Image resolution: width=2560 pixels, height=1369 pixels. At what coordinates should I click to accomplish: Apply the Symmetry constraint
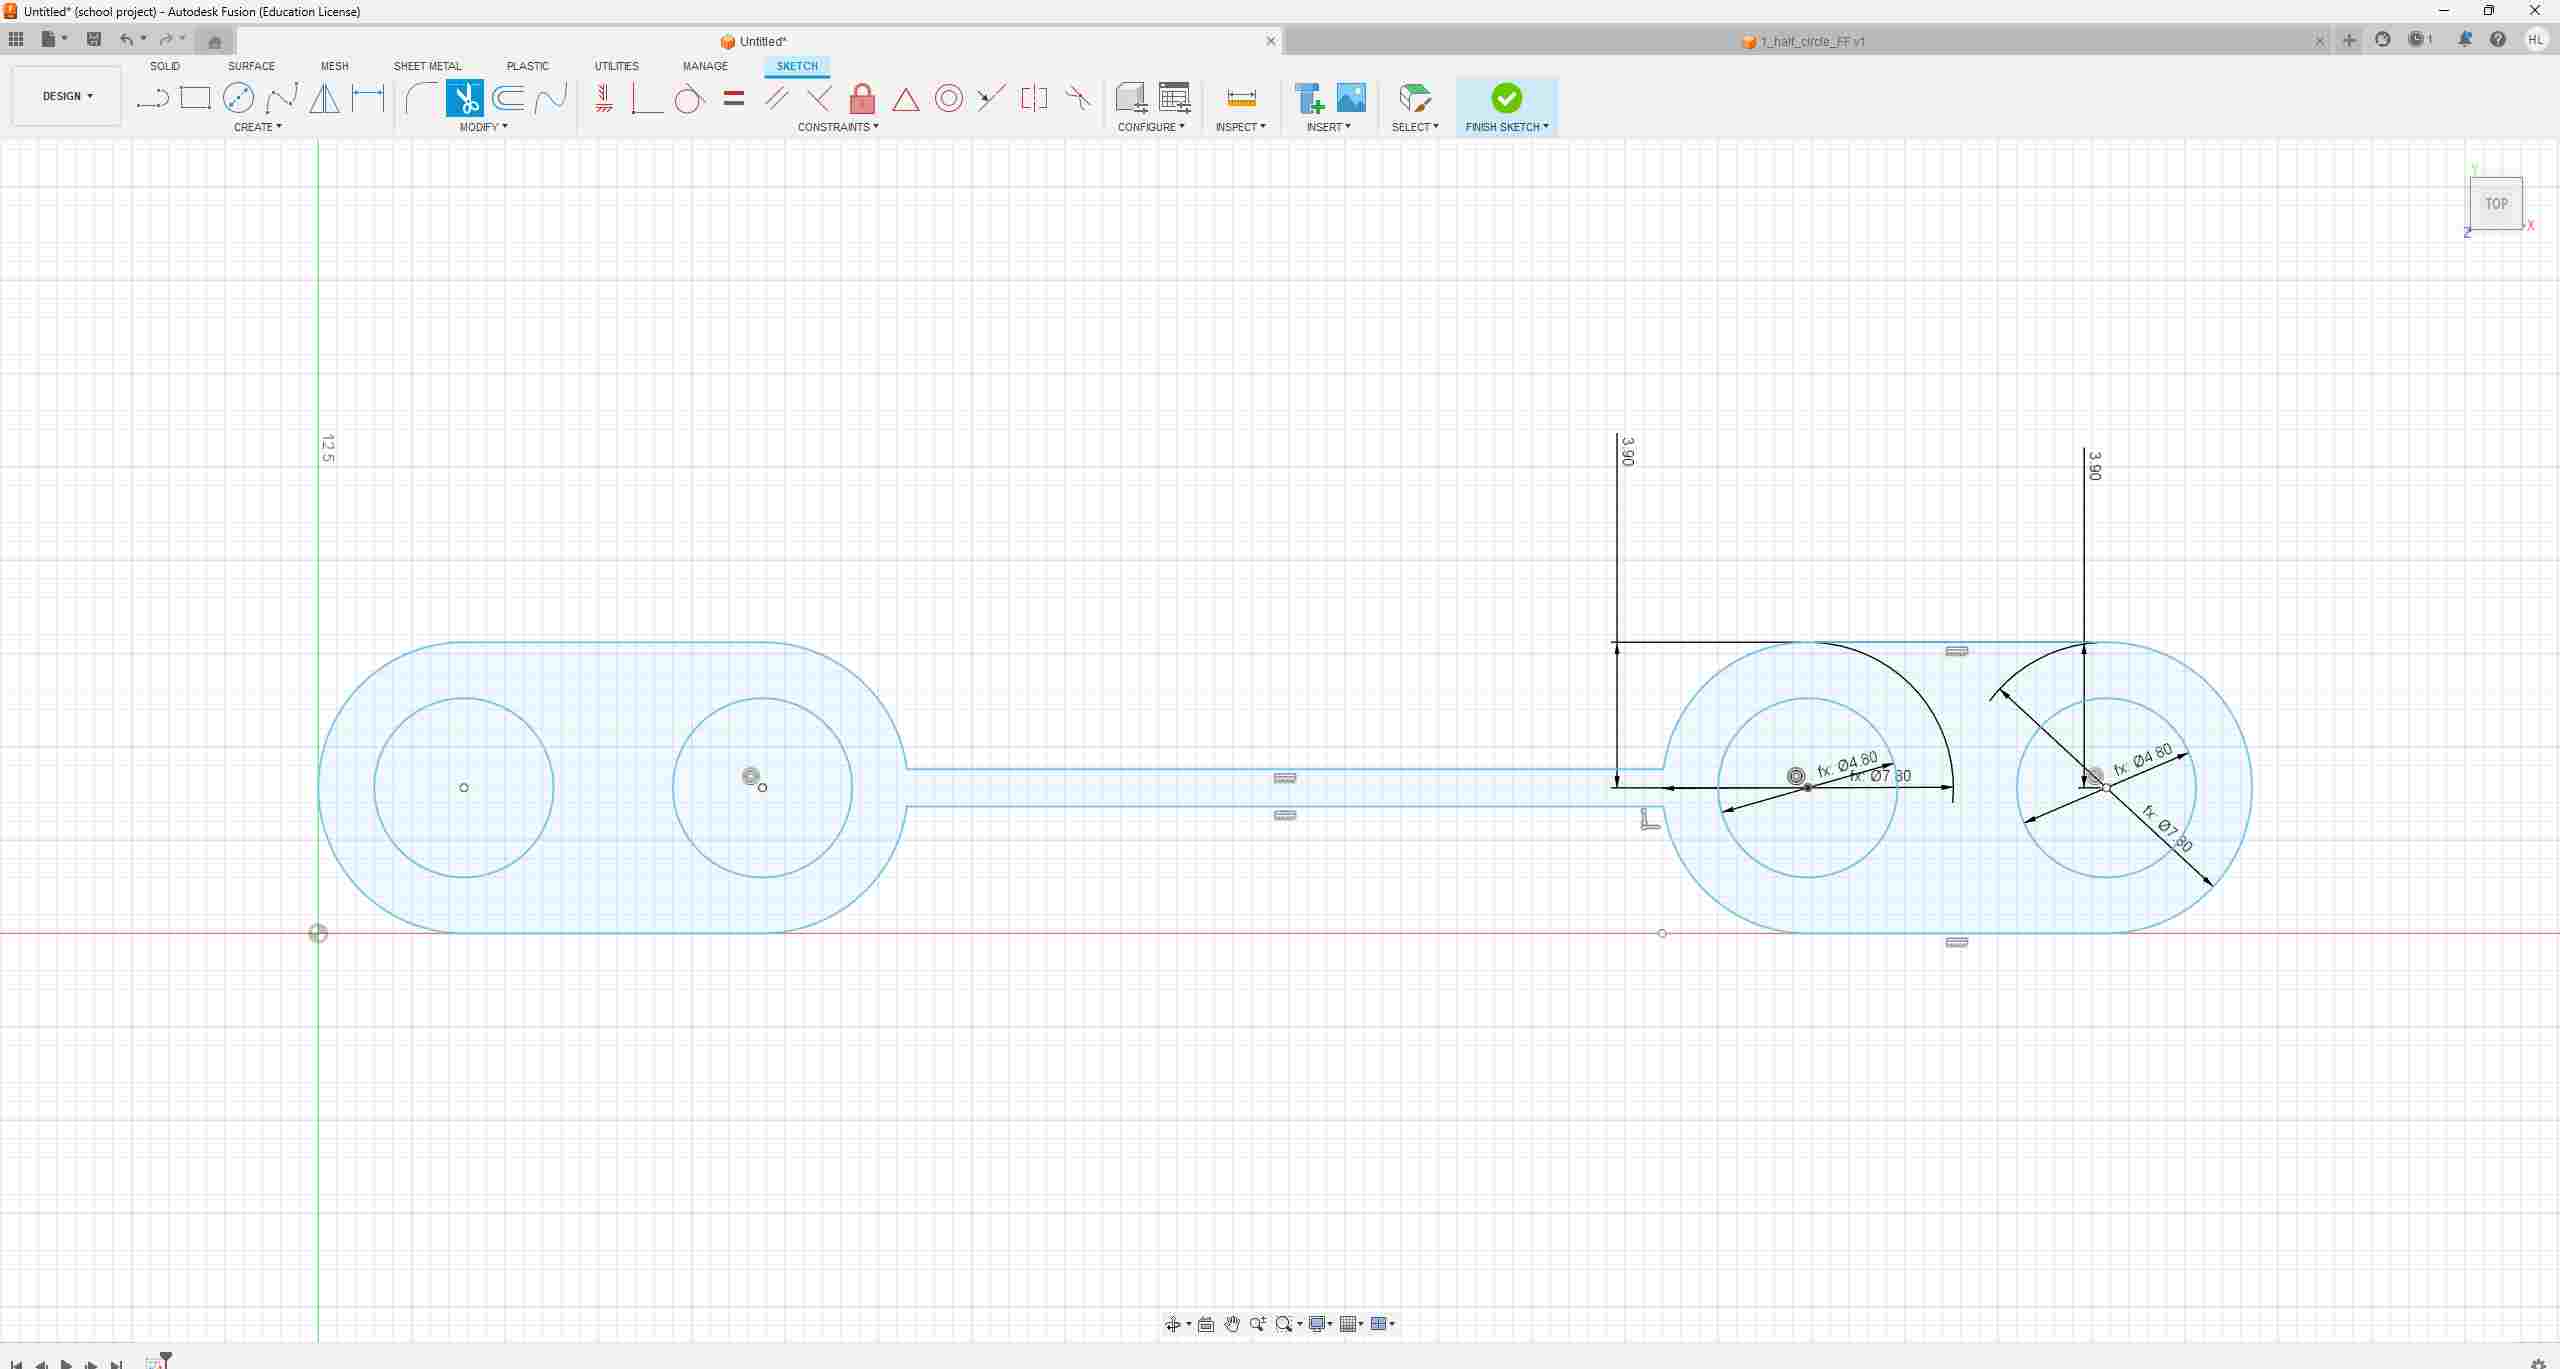pyautogui.click(x=1034, y=98)
